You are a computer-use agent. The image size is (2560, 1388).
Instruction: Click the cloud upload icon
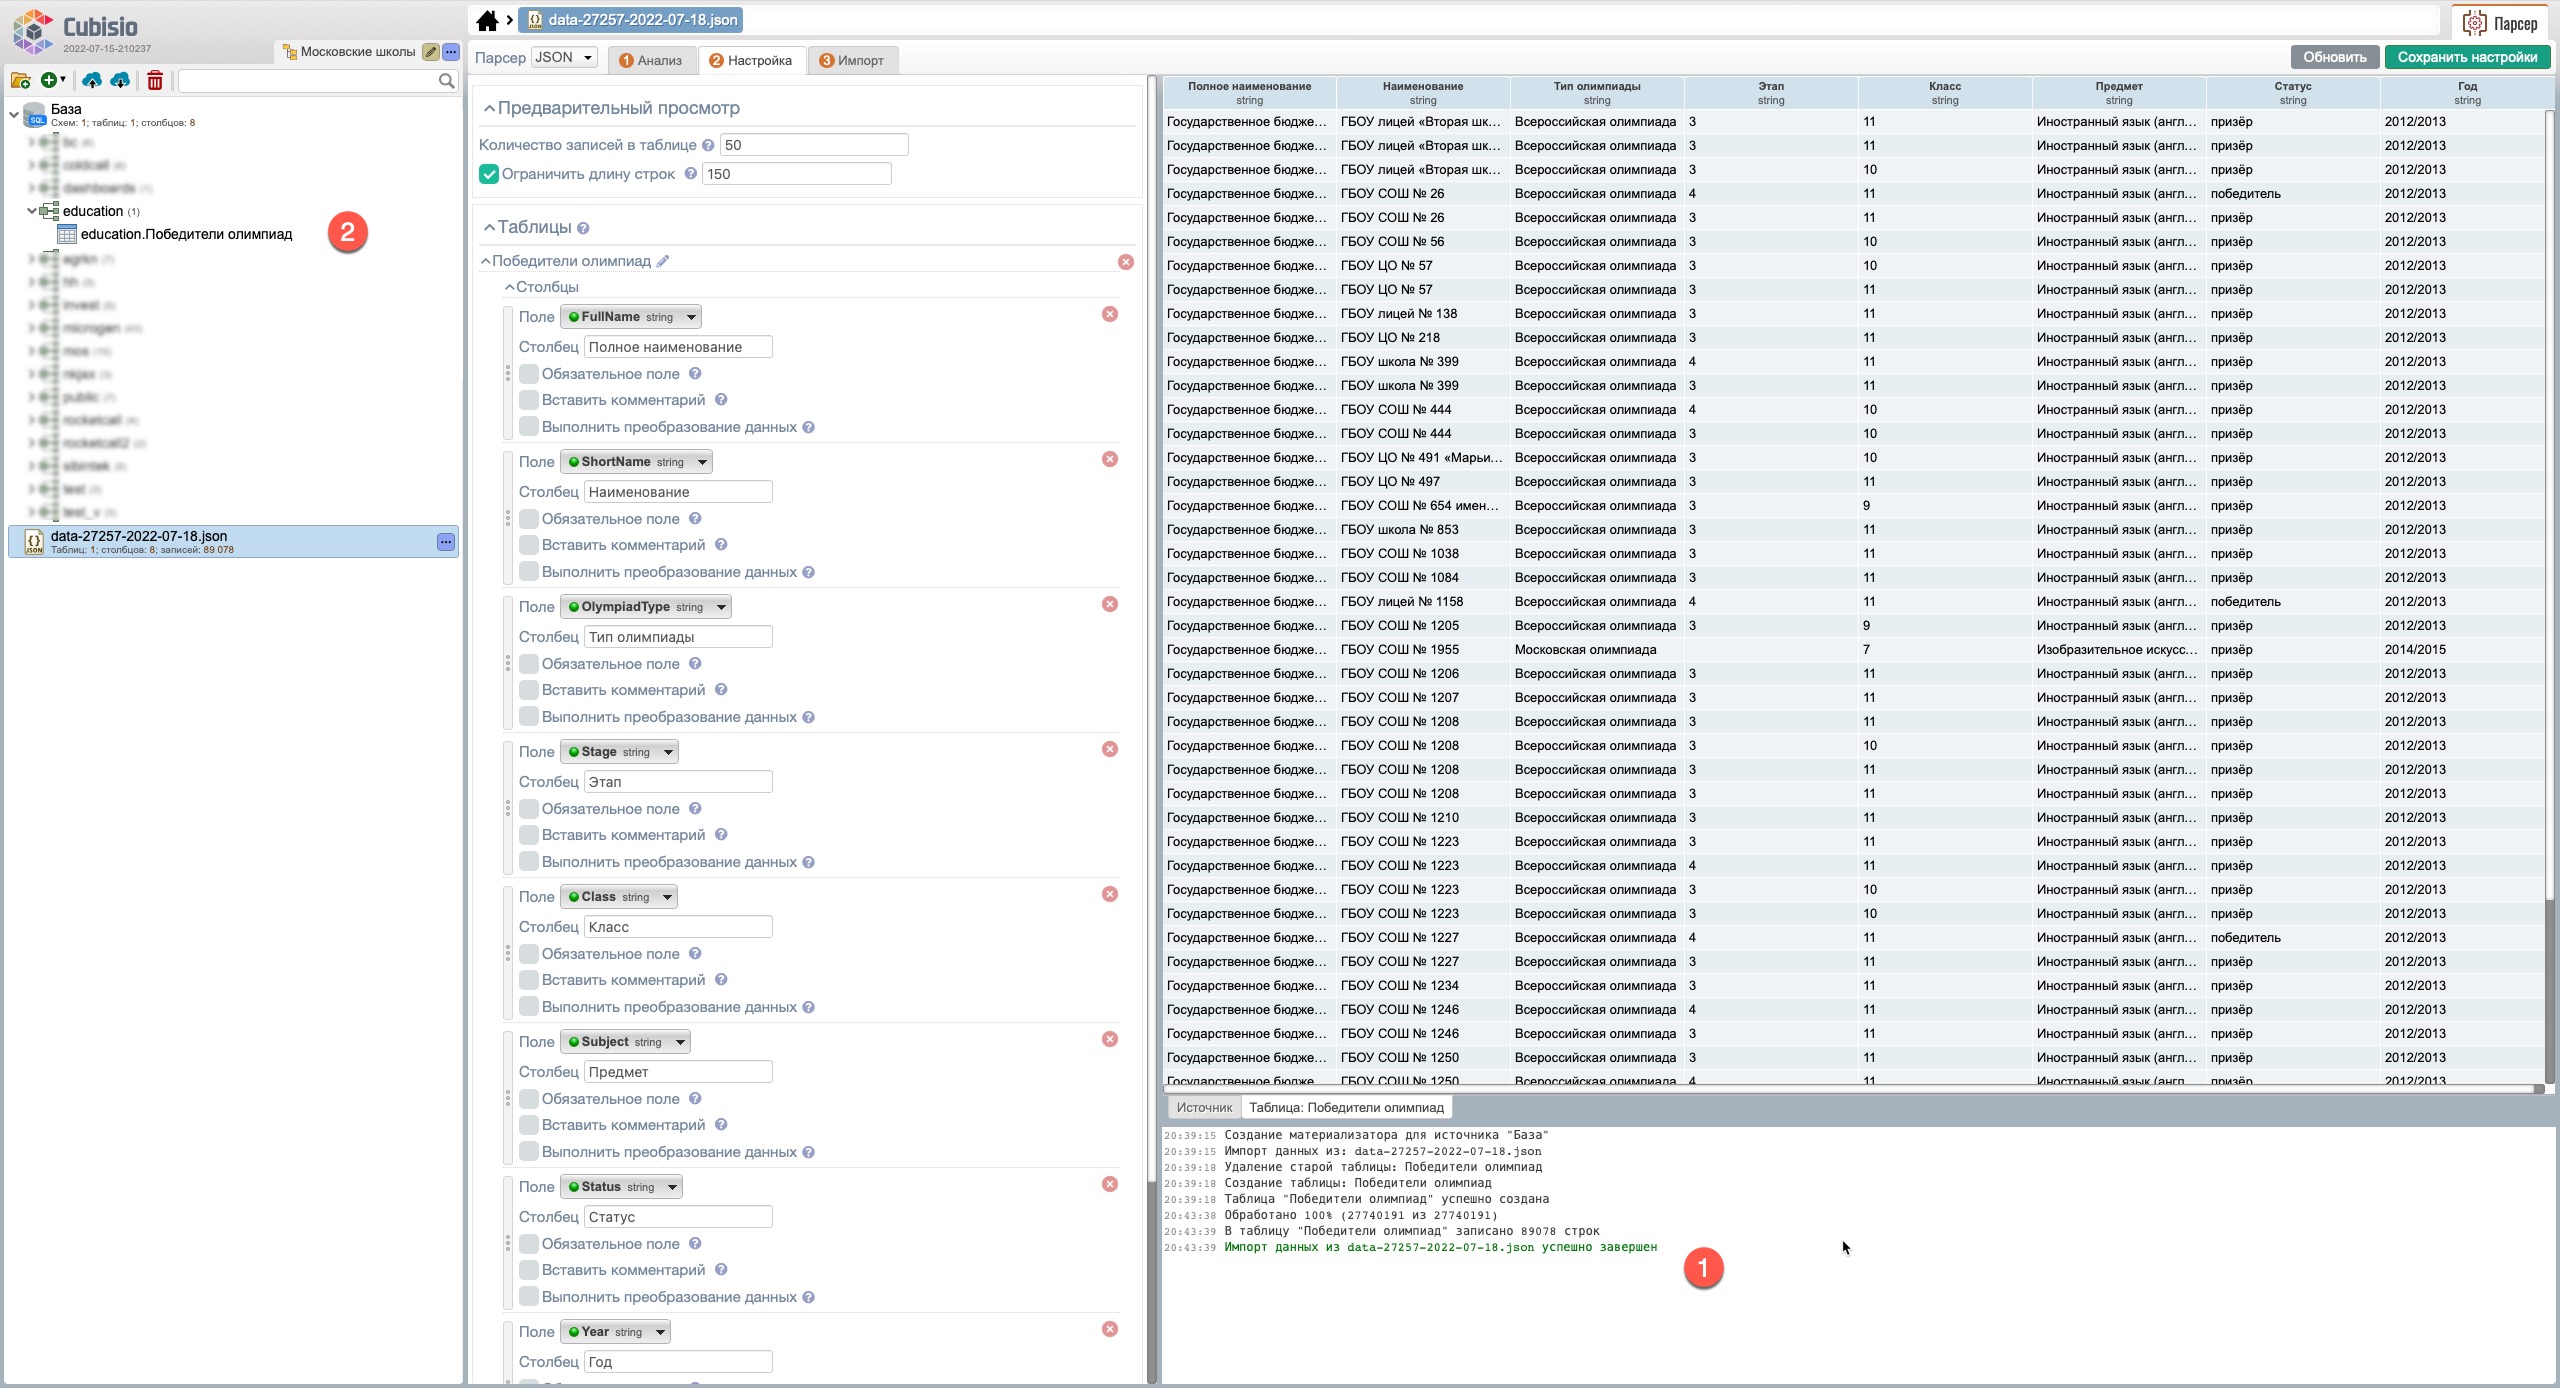92,81
